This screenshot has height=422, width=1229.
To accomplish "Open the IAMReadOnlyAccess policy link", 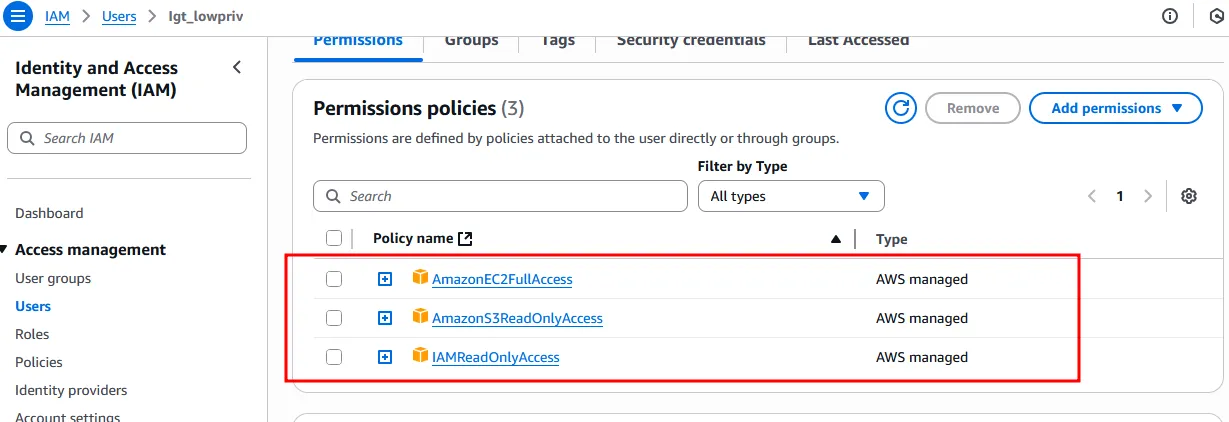I will coord(495,357).
